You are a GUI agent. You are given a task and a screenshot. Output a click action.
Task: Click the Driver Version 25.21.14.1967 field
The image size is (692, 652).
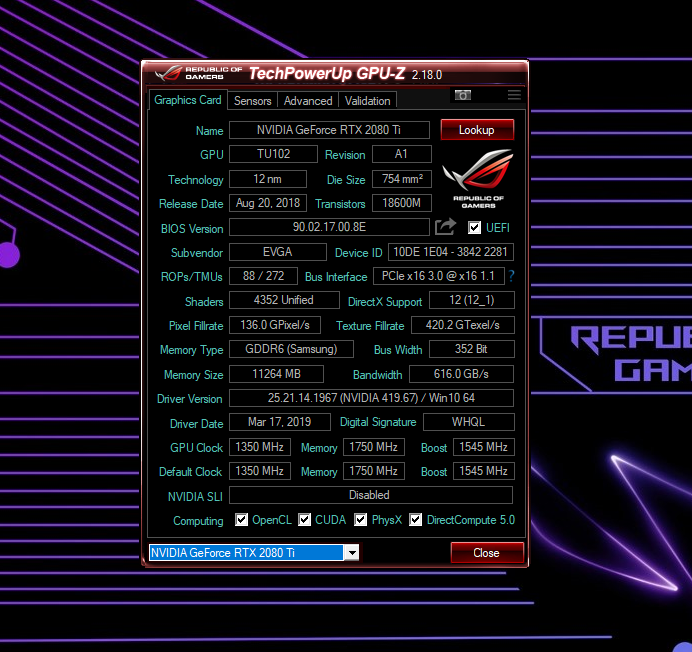pyautogui.click(x=371, y=398)
